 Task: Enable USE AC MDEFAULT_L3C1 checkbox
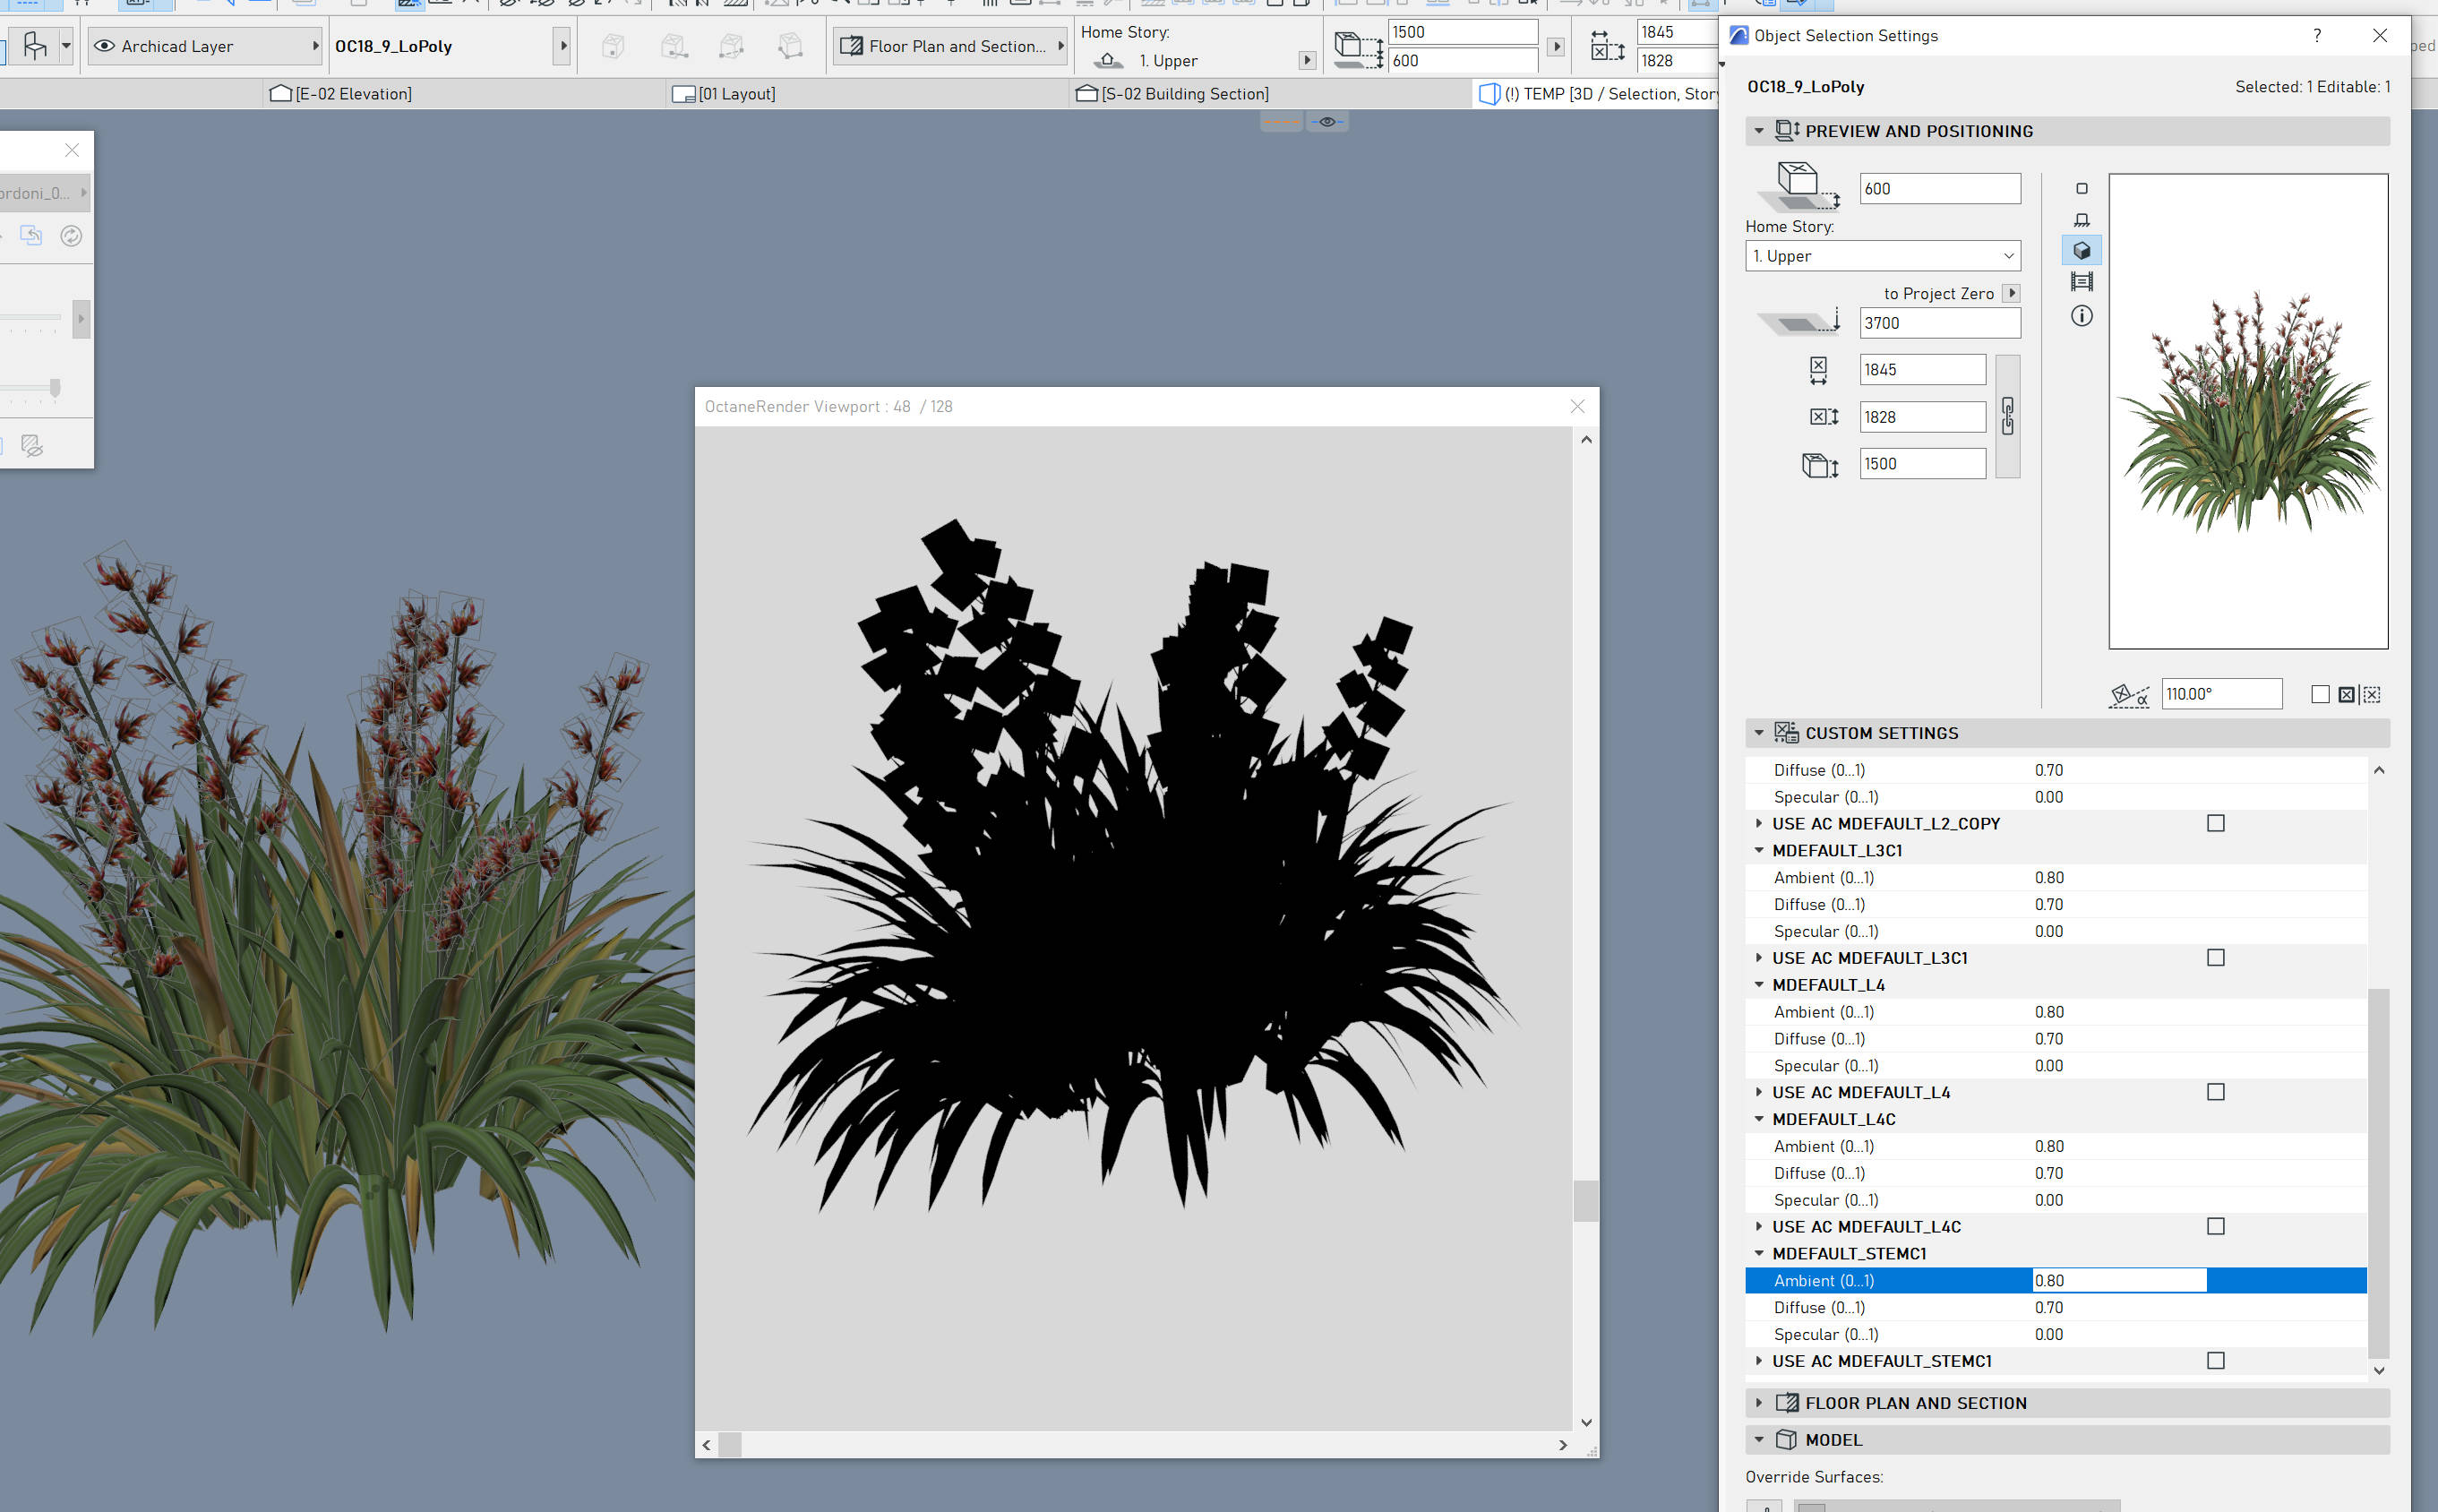click(x=2215, y=958)
